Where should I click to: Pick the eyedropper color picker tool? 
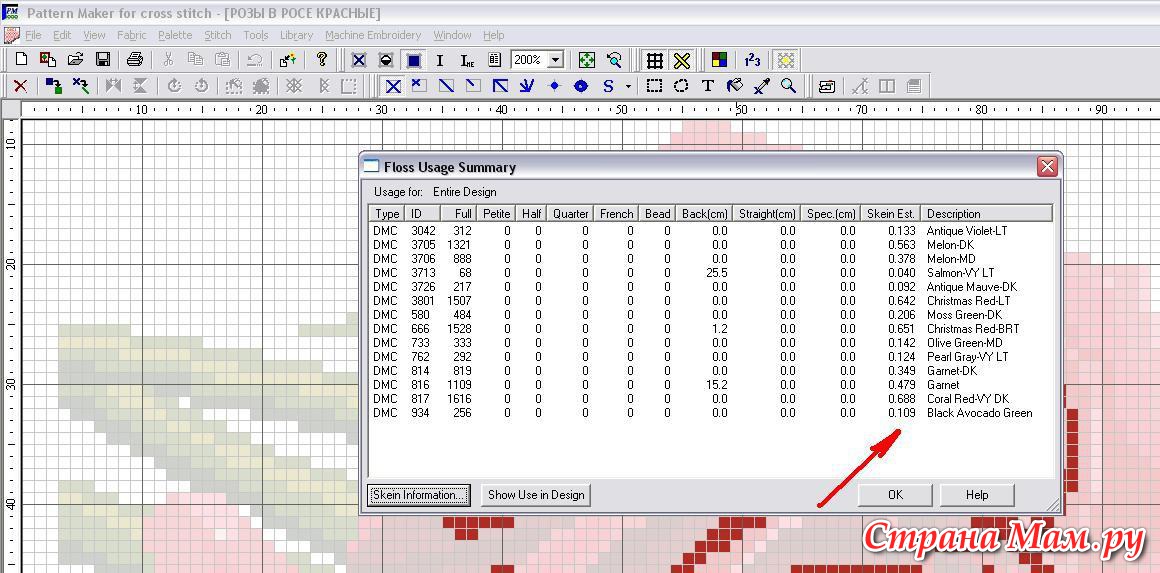[x=762, y=86]
